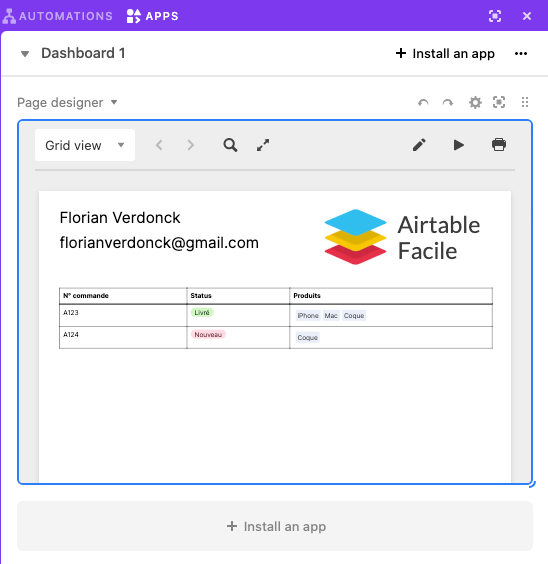Screen dimensions: 548x564
Task: Toggle fullscreen for apps panel
Action: (x=495, y=16)
